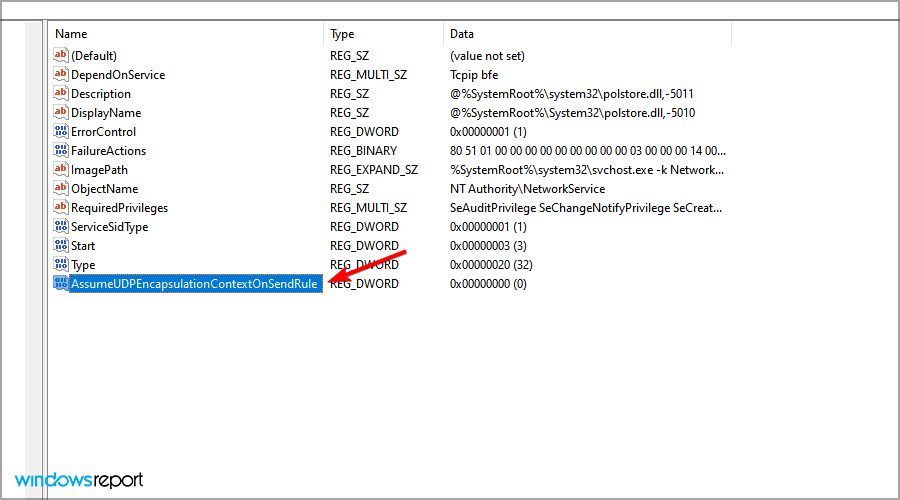
Task: Click the ObjectName string icon
Action: pos(60,188)
